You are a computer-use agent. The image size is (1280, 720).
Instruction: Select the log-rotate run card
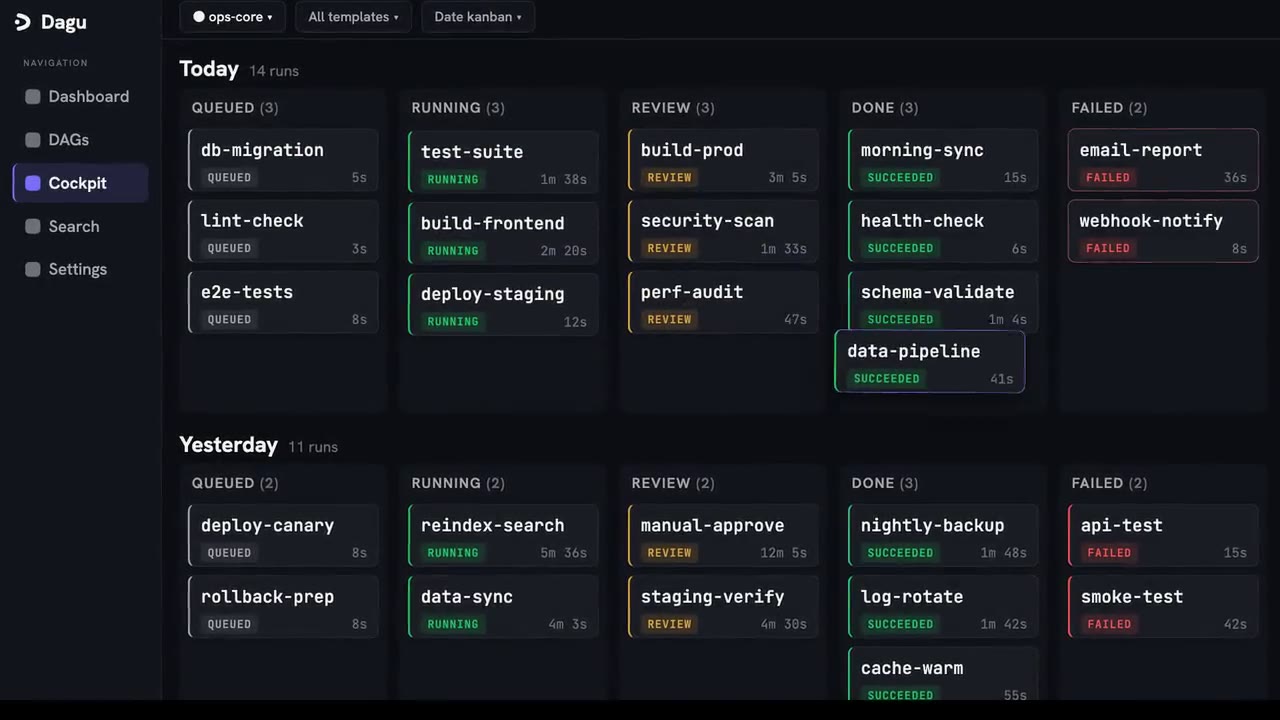coord(943,607)
